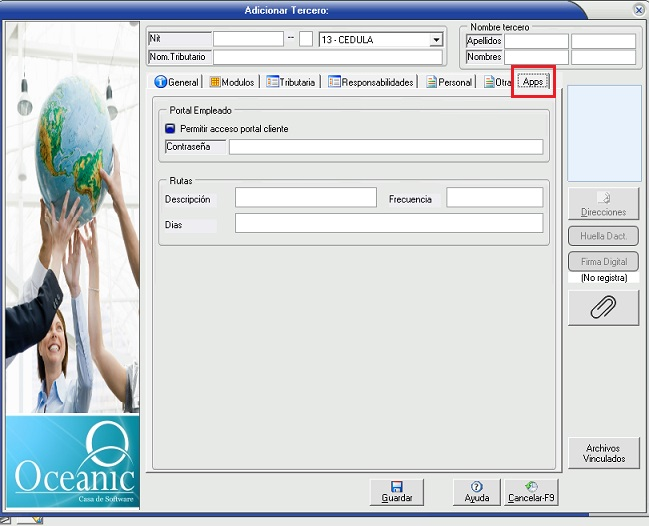Open the General tab with info icon

click(176, 82)
